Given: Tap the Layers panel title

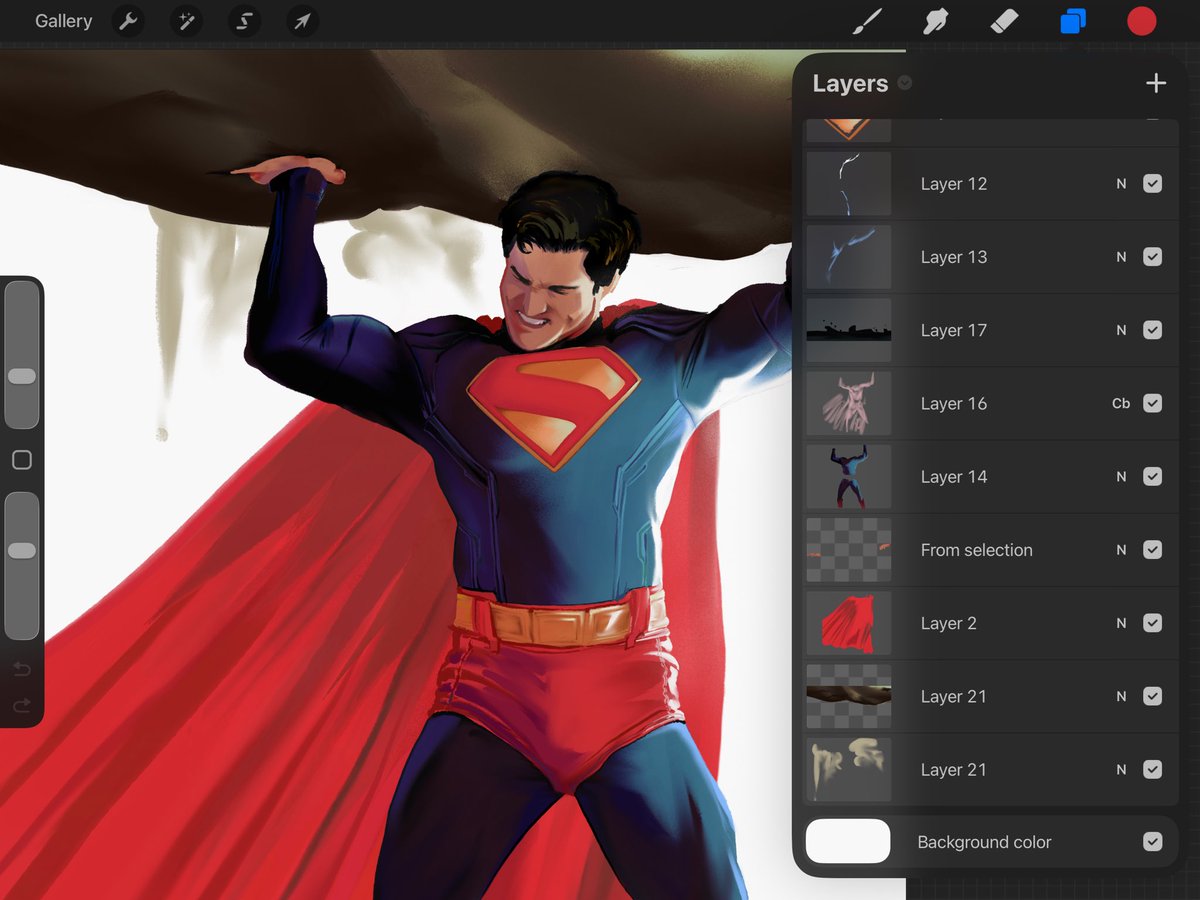Looking at the screenshot, I should [x=850, y=84].
